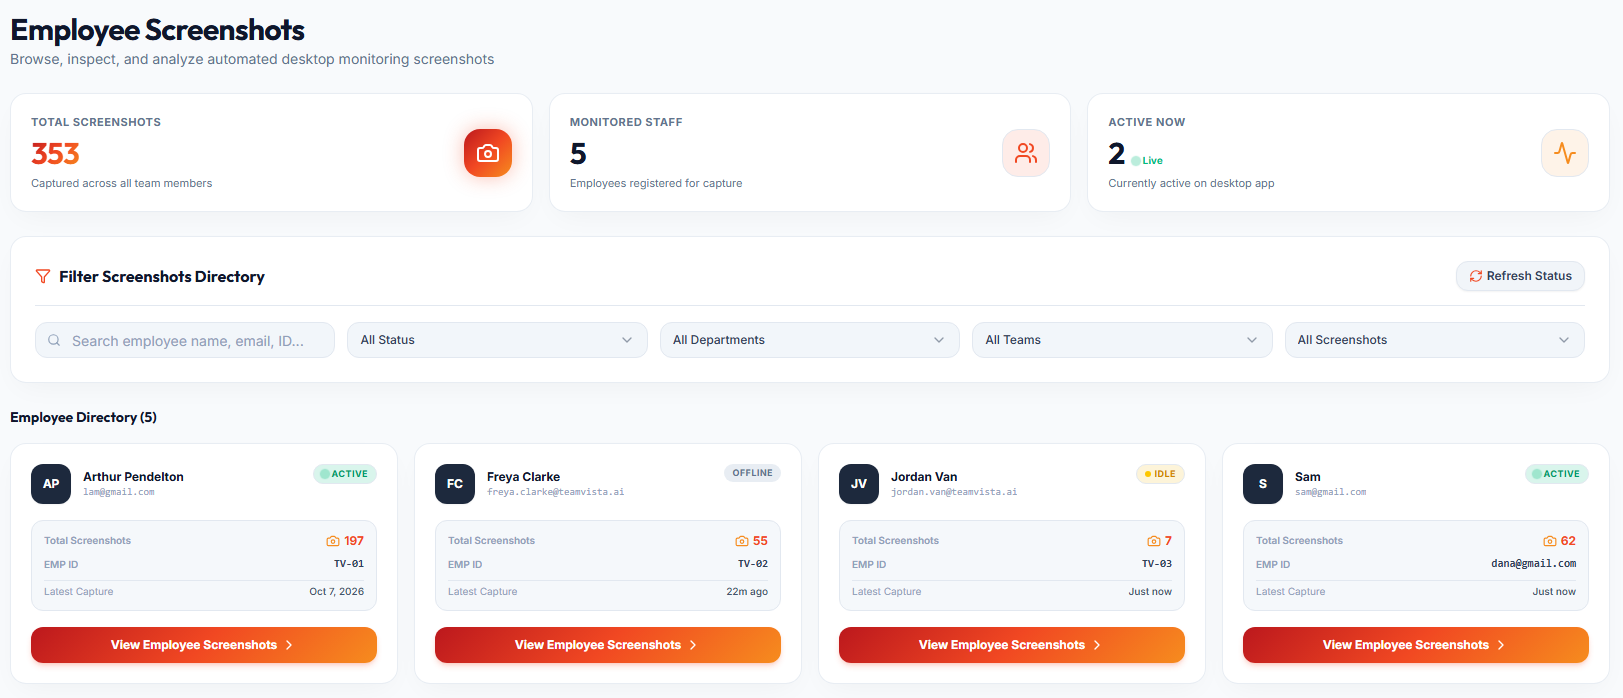
Task: View Employee Screenshots for Freya Clarke
Action: point(608,645)
